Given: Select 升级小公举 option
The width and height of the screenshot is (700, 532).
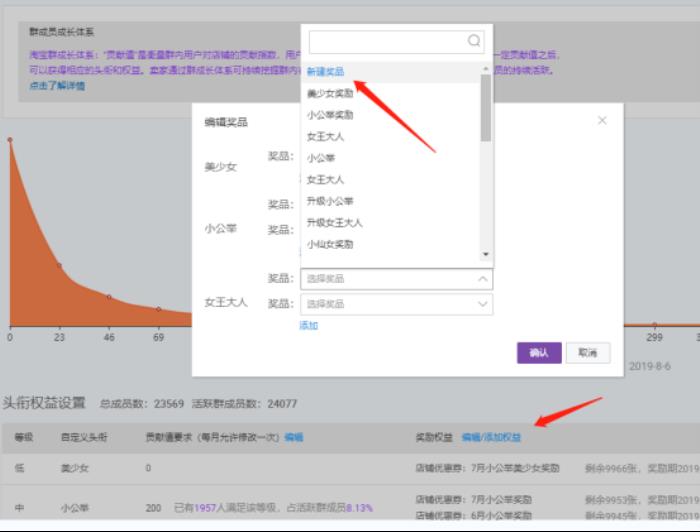Looking at the screenshot, I should tap(329, 201).
